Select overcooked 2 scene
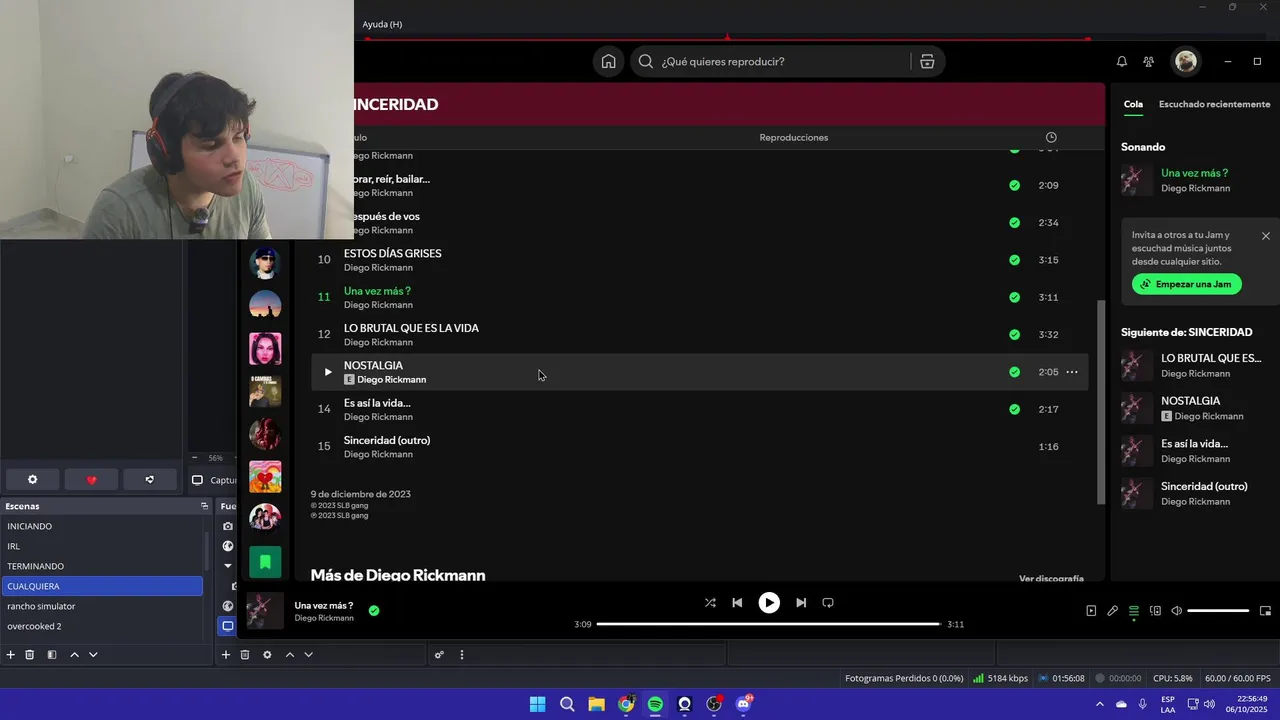Image resolution: width=1280 pixels, height=720 pixels. pyautogui.click(x=102, y=626)
